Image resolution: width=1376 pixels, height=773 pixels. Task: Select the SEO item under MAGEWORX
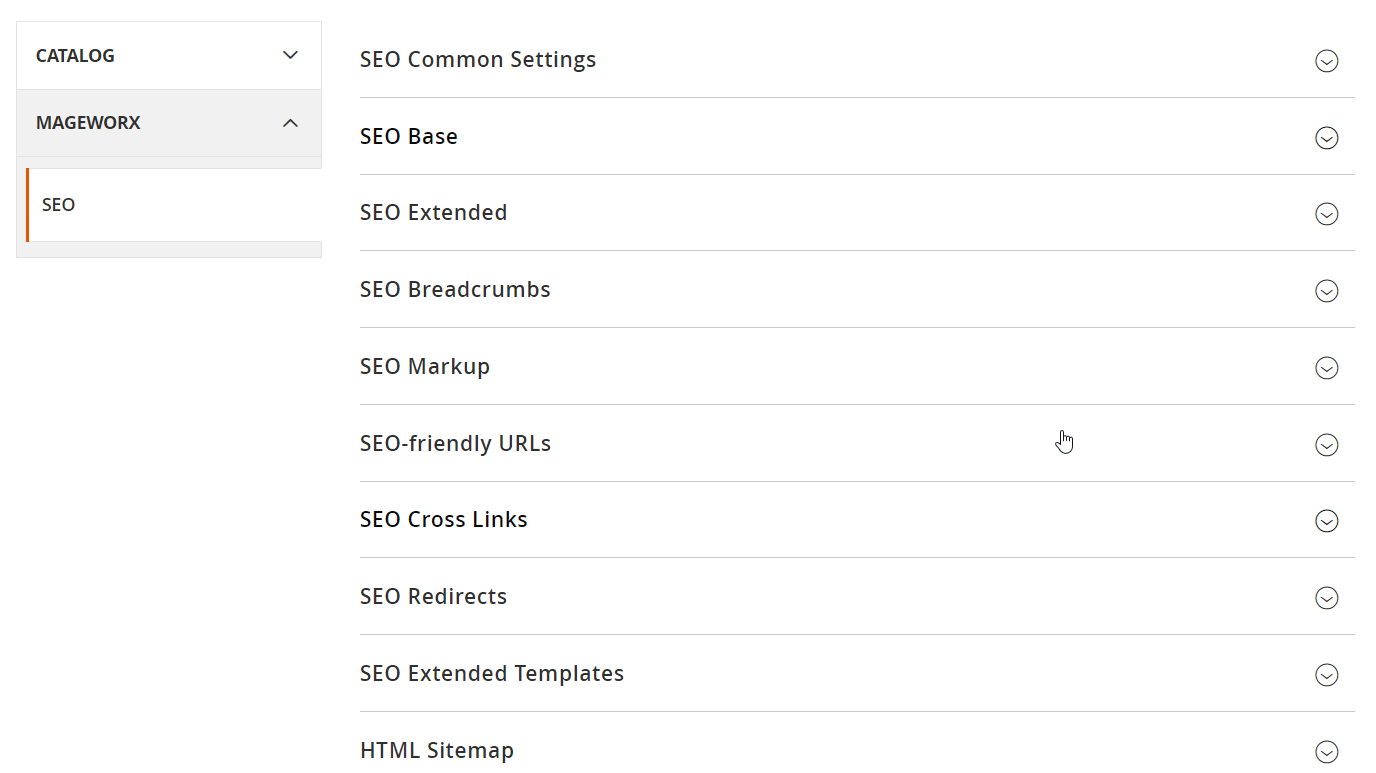click(x=173, y=205)
